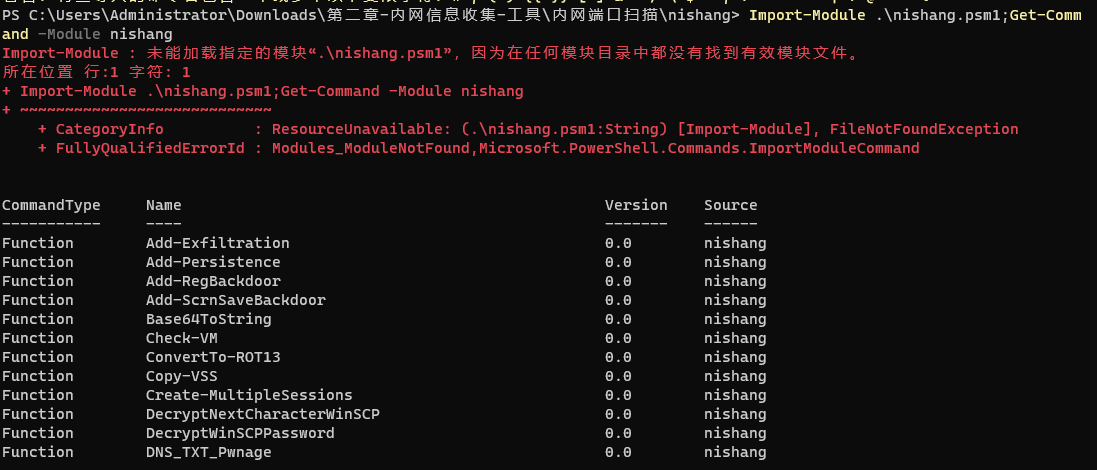Click the Source column header

tap(730, 205)
